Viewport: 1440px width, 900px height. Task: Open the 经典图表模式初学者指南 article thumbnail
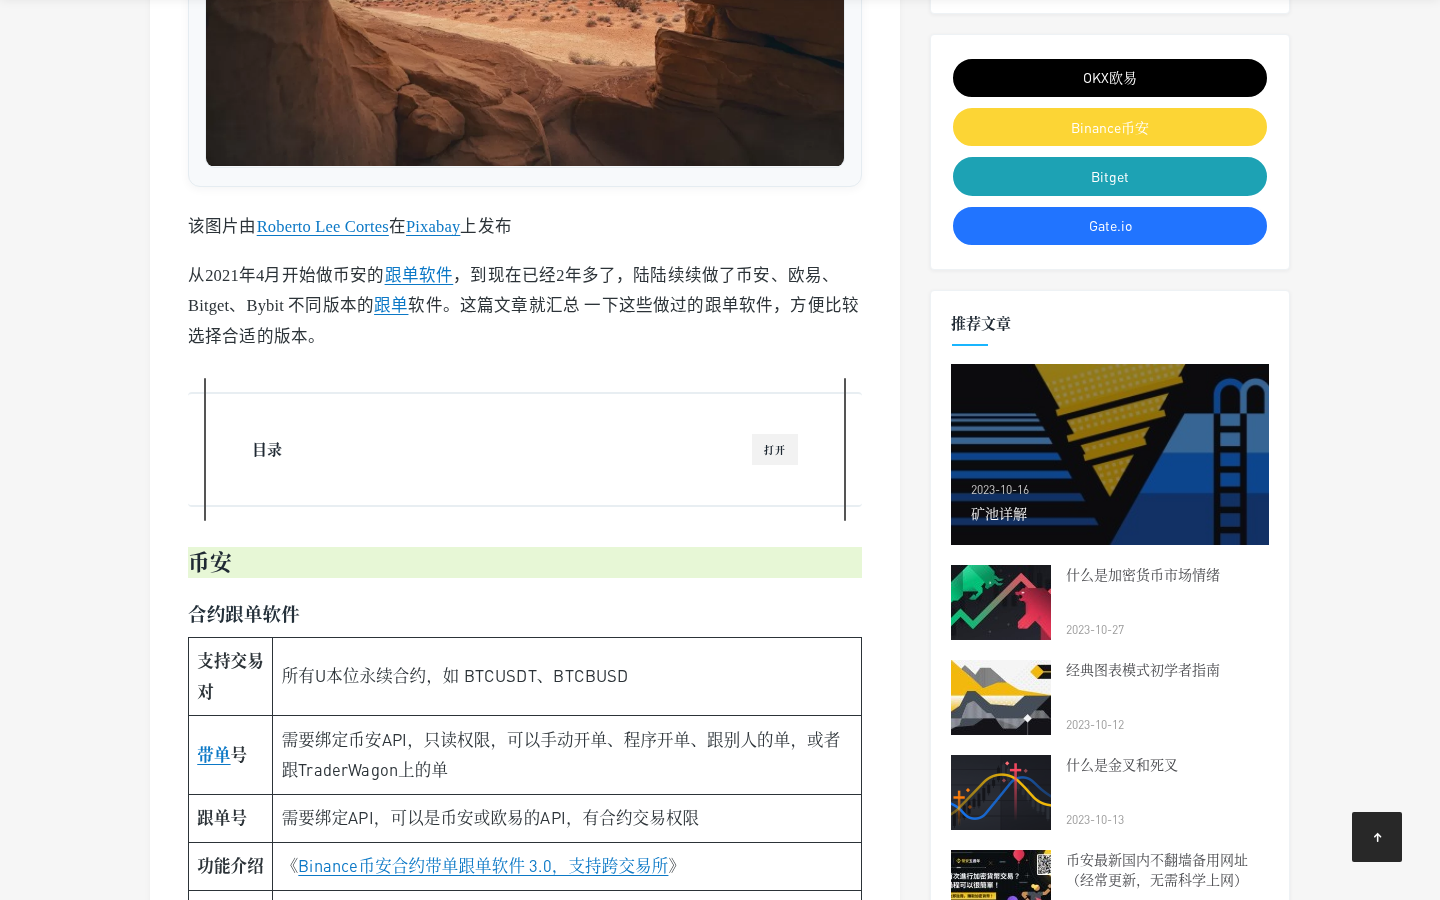[x=1001, y=697]
